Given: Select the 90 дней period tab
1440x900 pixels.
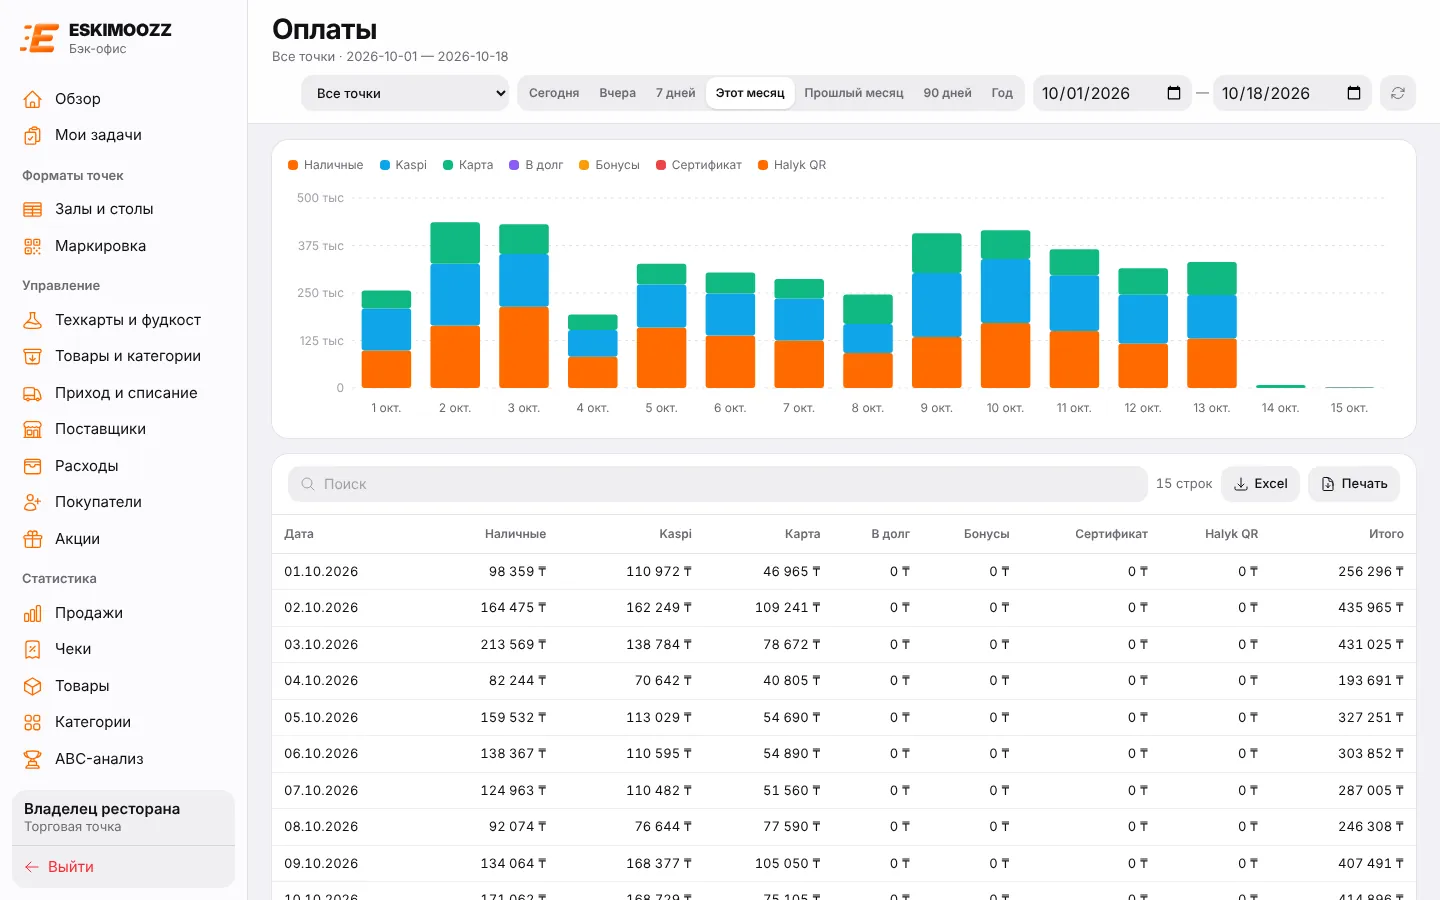Looking at the screenshot, I should [947, 93].
